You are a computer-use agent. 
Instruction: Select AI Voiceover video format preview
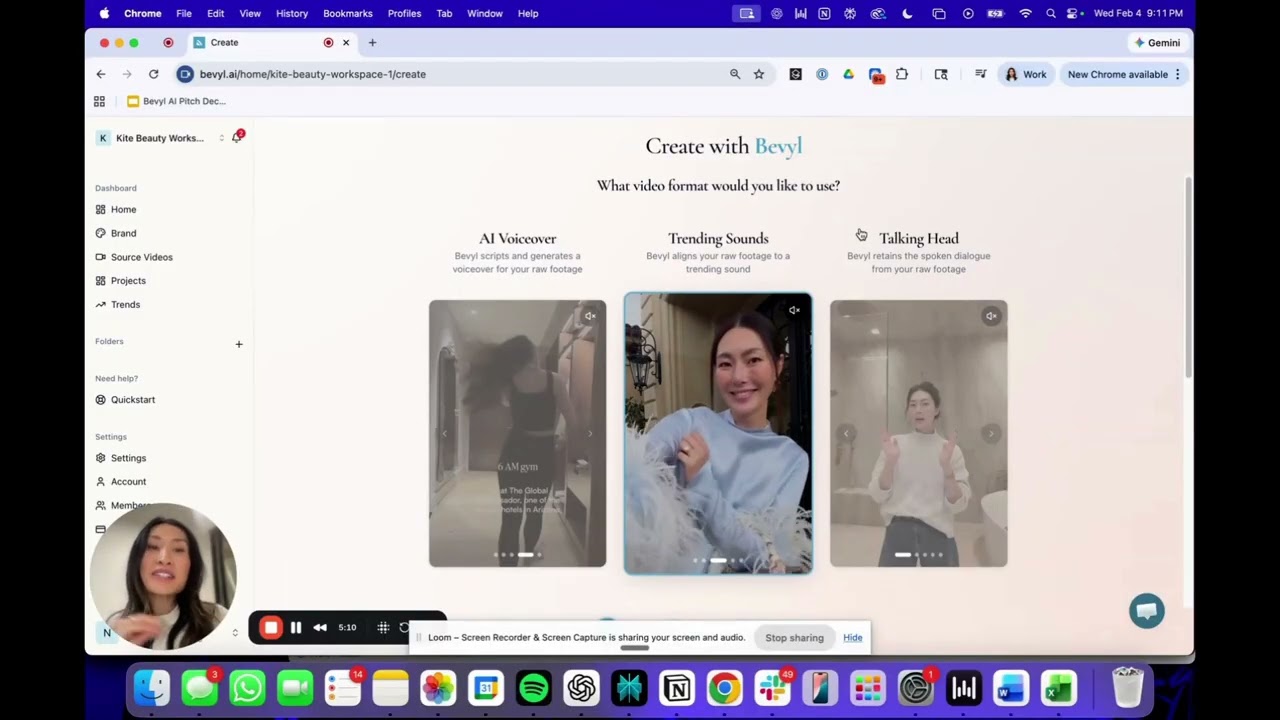(517, 433)
